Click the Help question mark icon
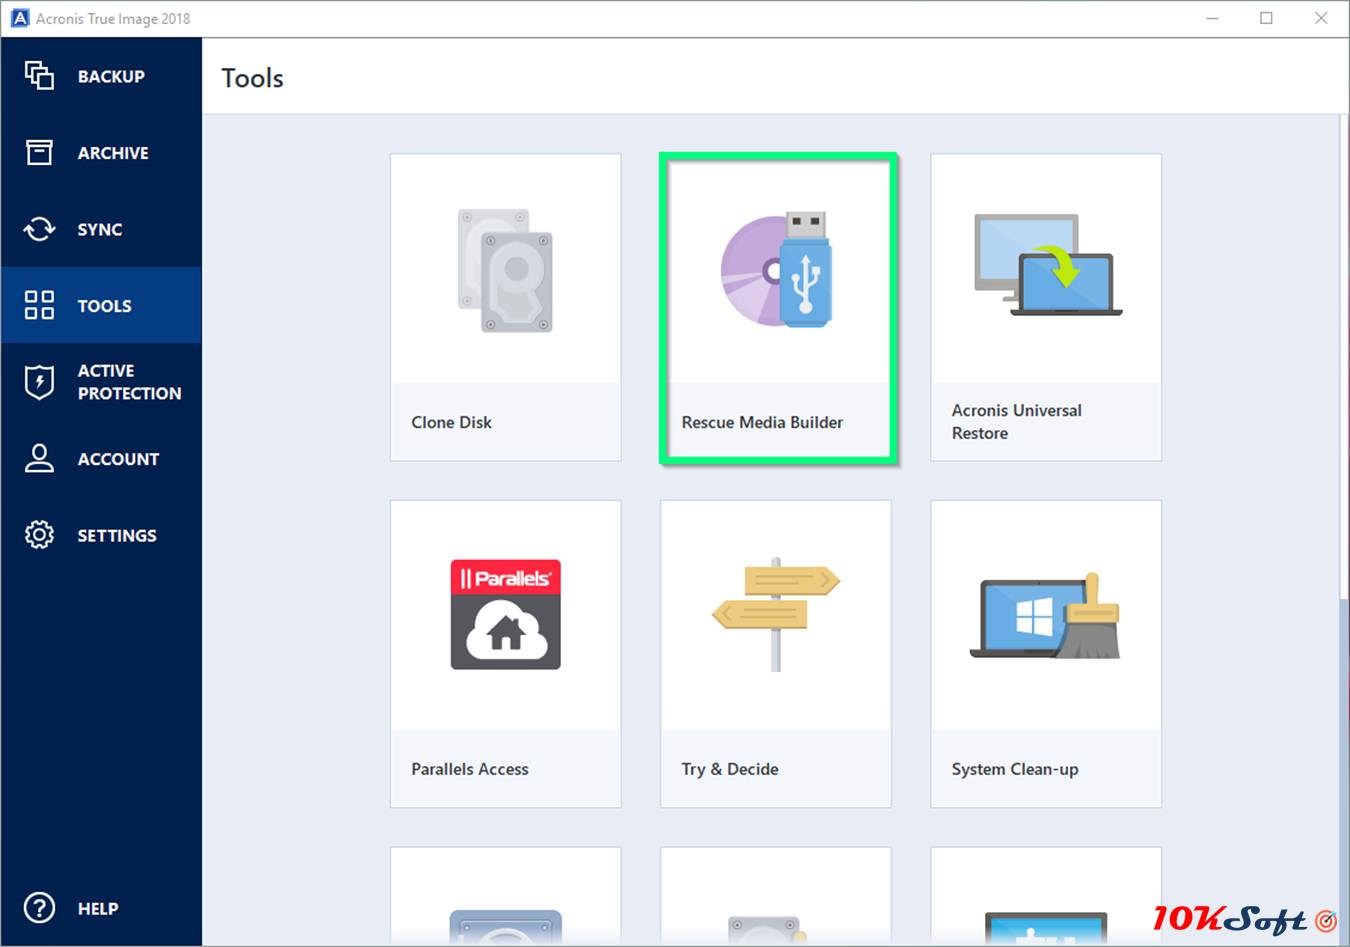Viewport: 1350px width, 947px height. click(39, 908)
